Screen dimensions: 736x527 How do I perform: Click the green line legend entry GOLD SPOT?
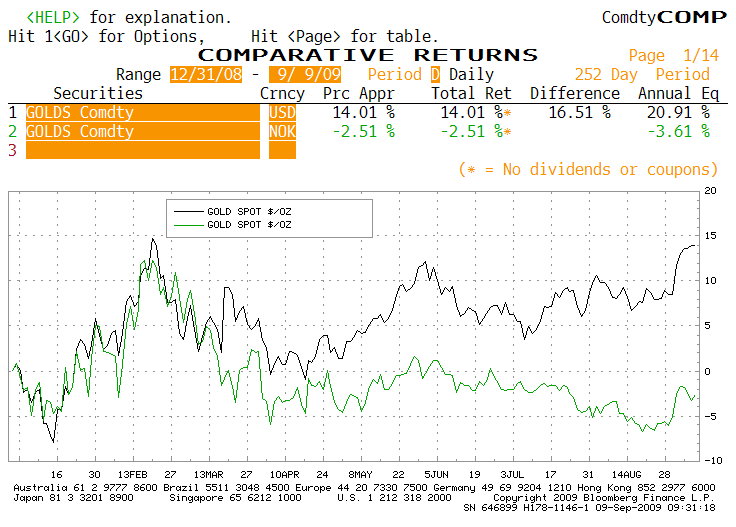click(233, 225)
